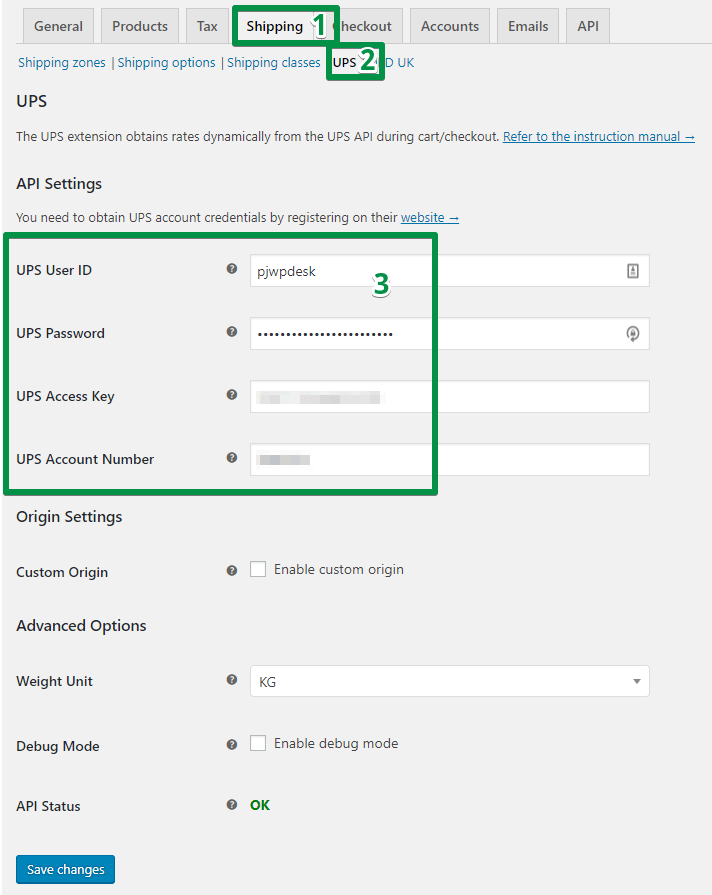This screenshot has width=712, height=895.
Task: Focus the UPS Password field
Action: tap(449, 333)
